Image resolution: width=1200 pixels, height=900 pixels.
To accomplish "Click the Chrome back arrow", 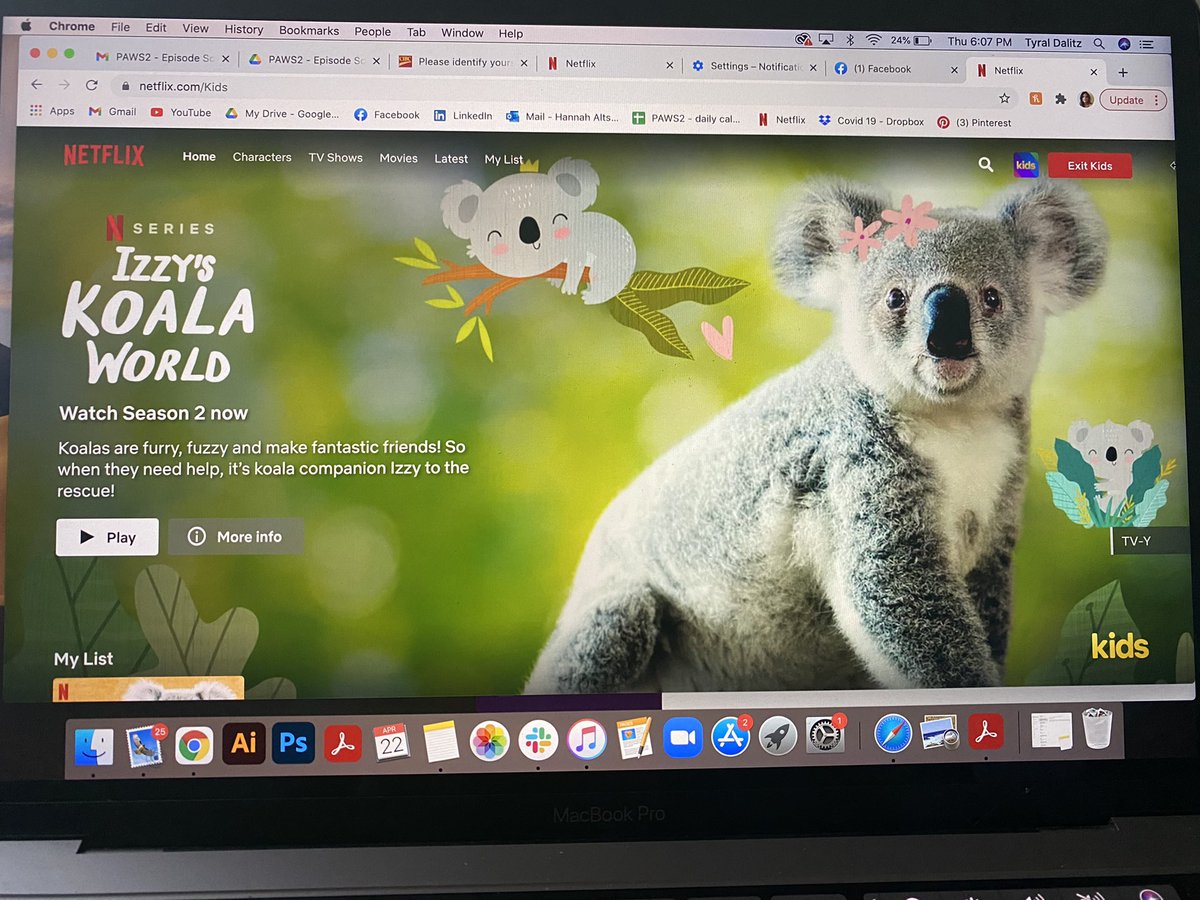I will 36,85.
